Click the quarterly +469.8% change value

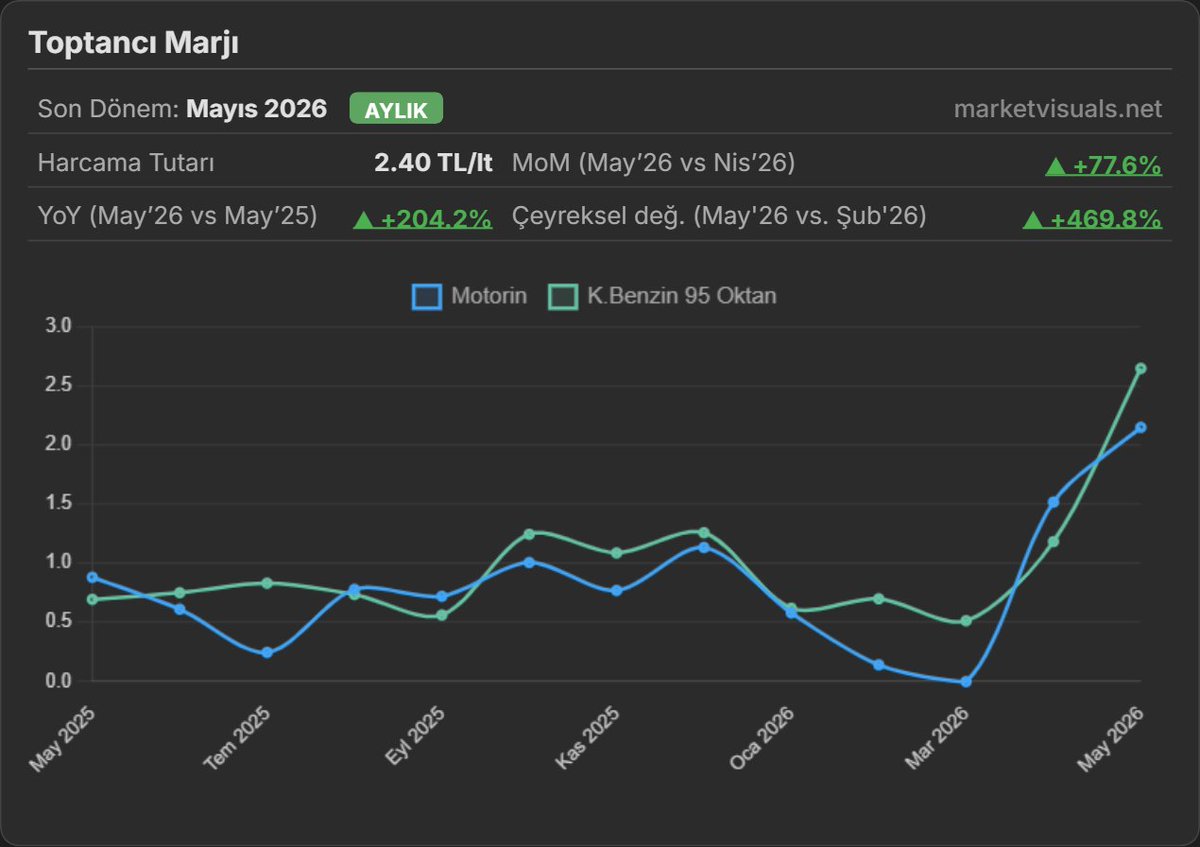[1092, 217]
